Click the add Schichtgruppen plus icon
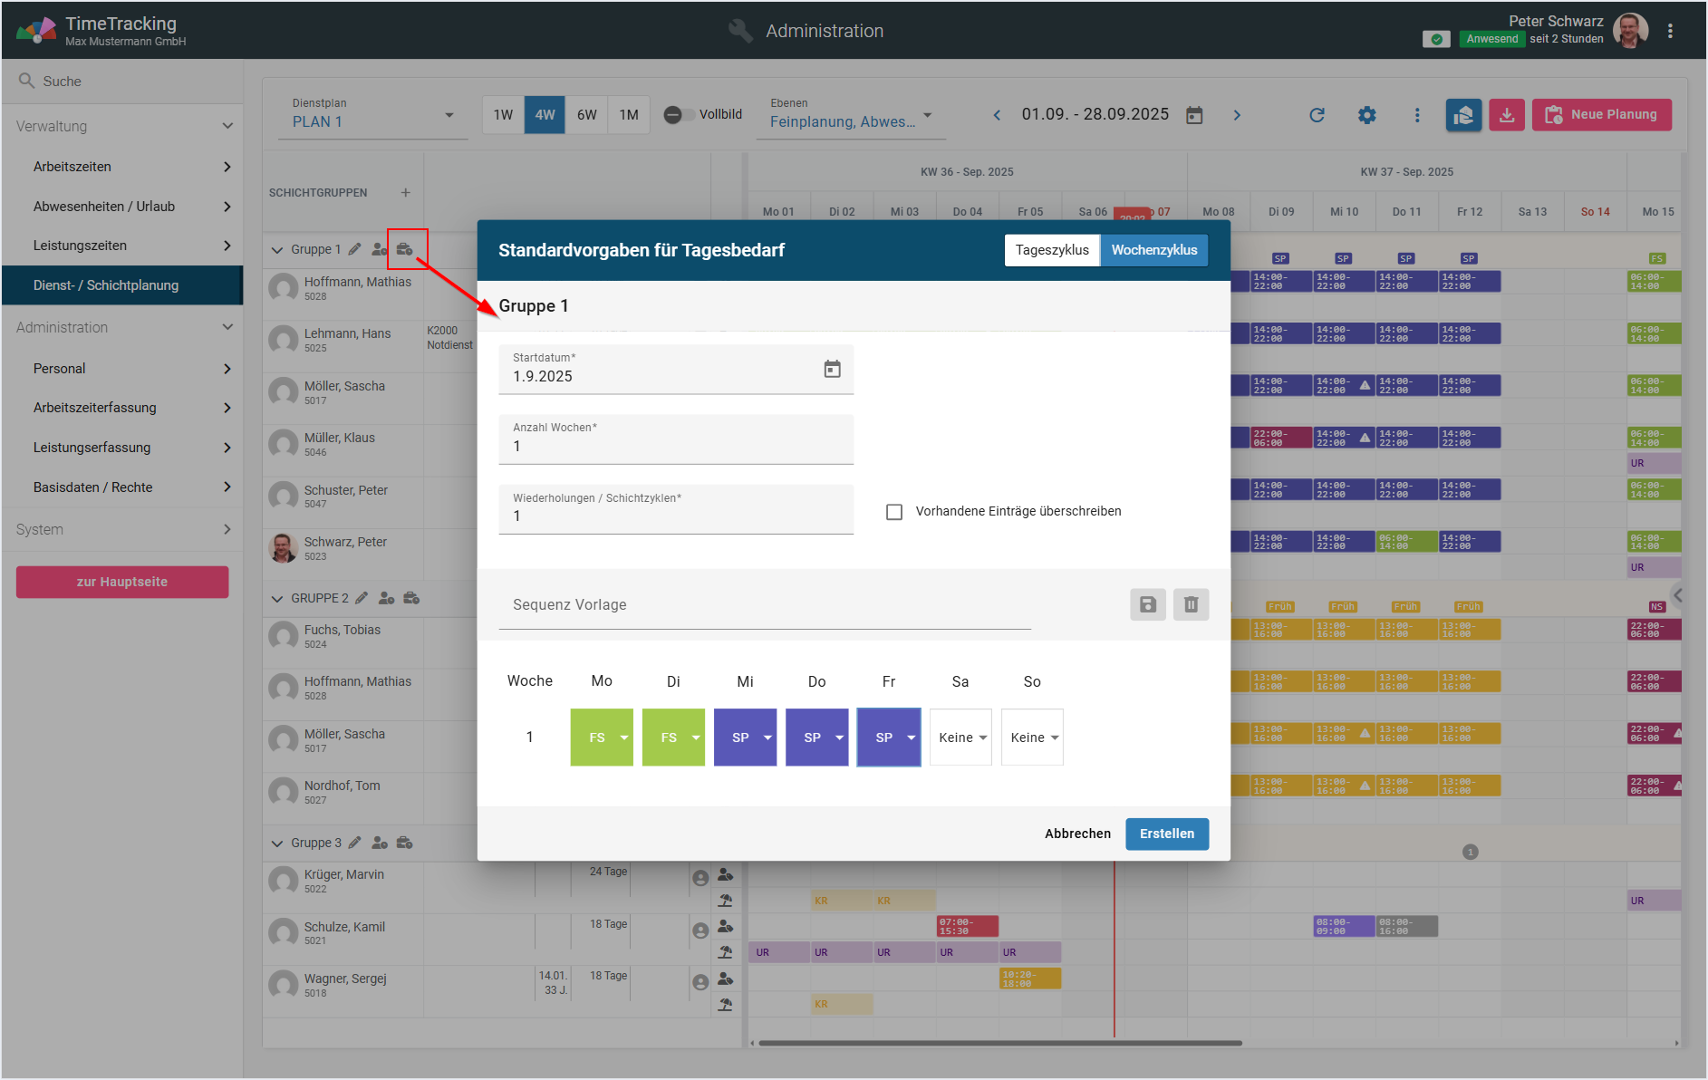This screenshot has width=1708, height=1080. 405,192
